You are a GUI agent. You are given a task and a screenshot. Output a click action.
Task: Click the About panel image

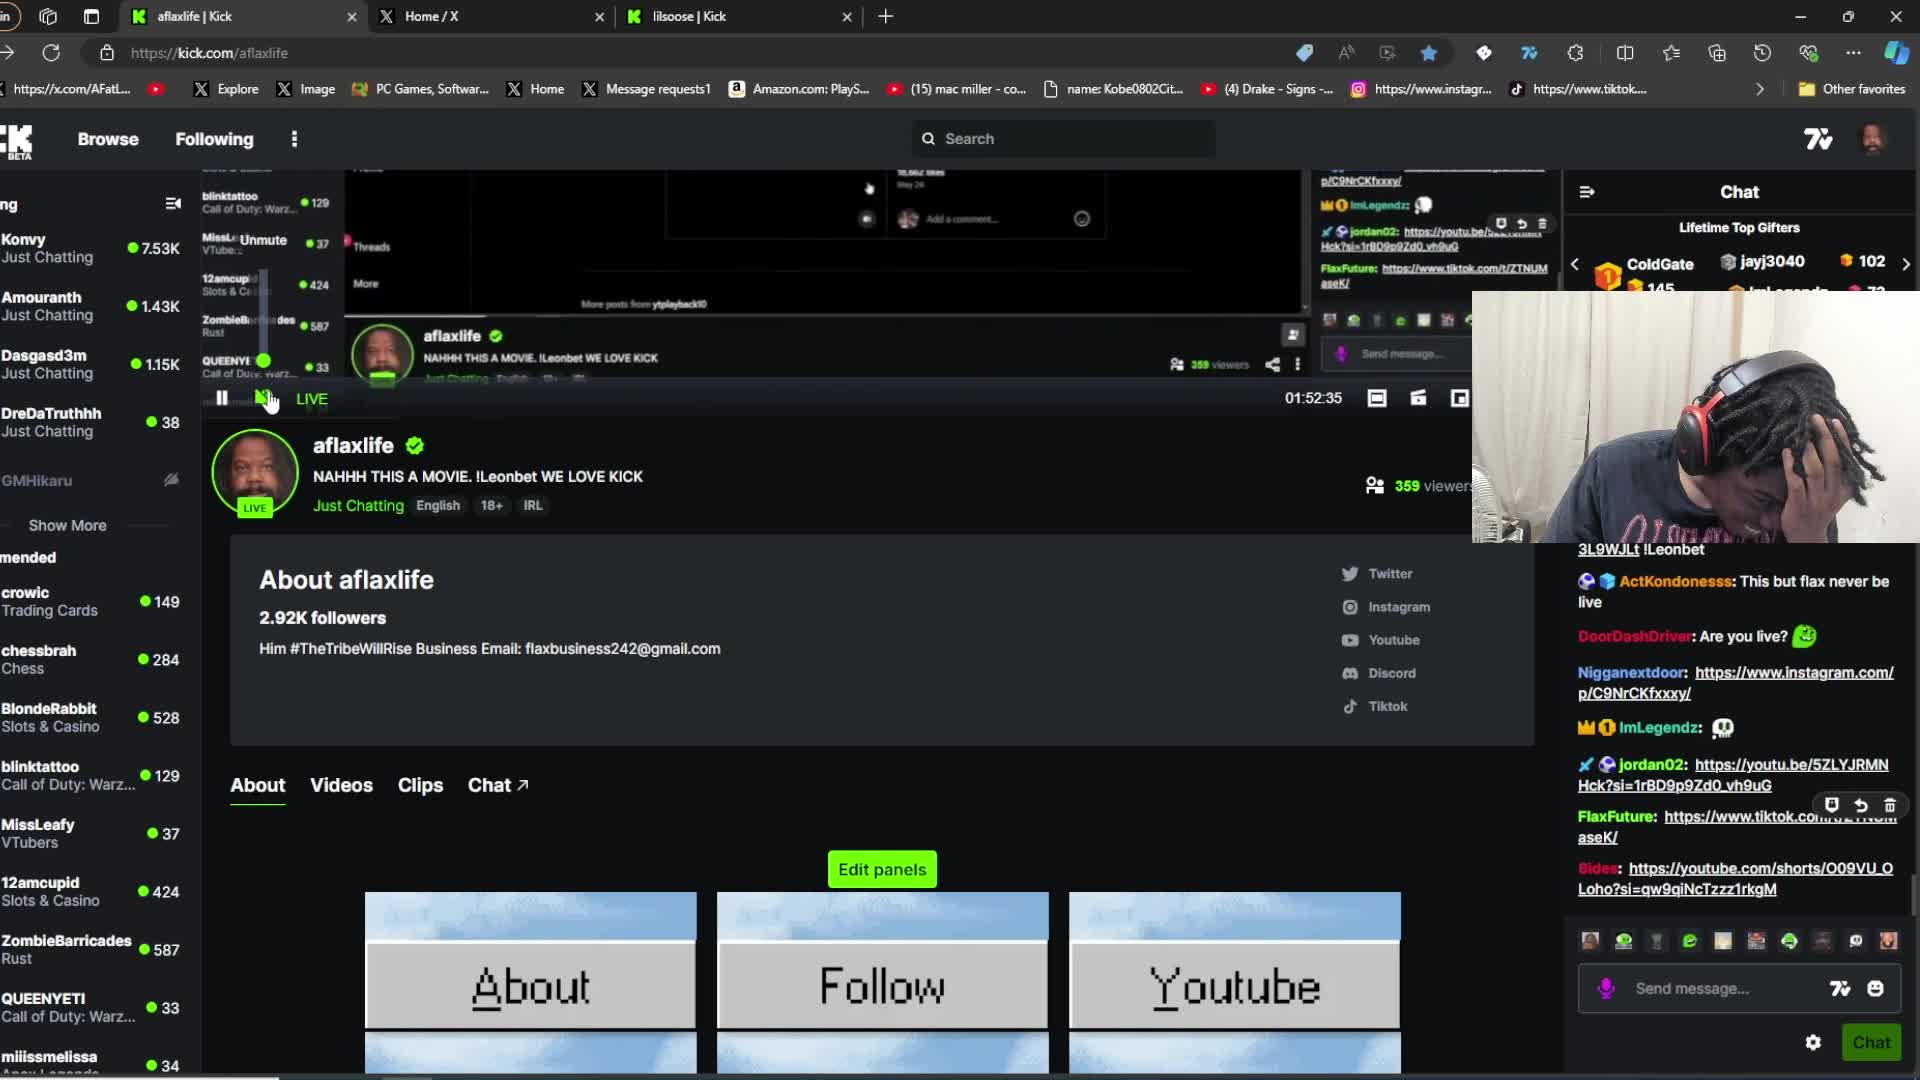click(x=530, y=983)
